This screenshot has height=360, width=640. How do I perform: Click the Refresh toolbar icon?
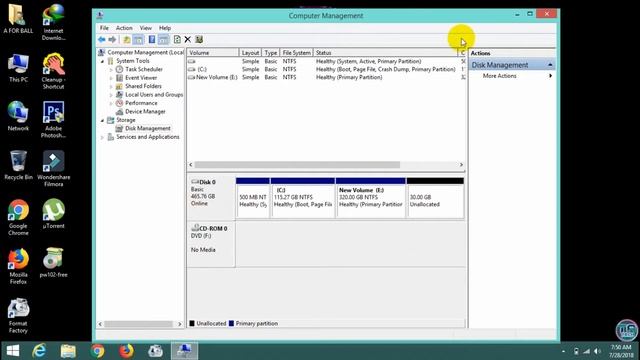tap(177, 40)
